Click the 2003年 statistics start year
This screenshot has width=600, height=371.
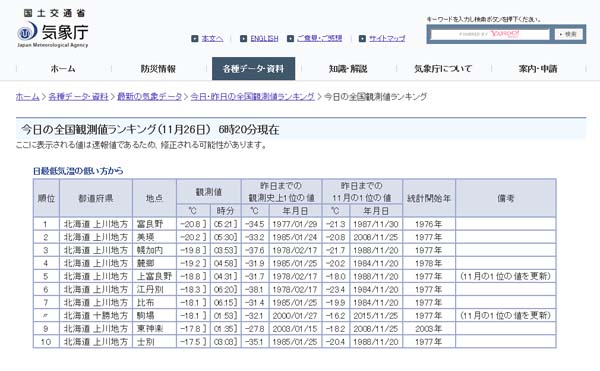pos(429,329)
